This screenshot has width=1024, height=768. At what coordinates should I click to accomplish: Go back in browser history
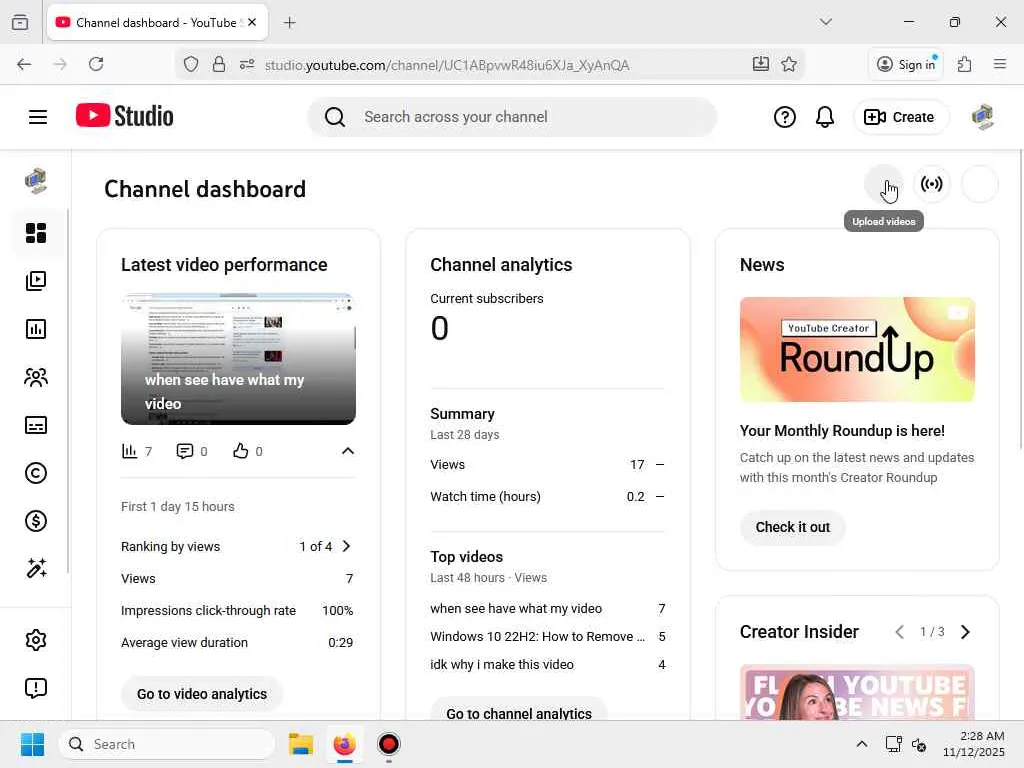[x=24, y=64]
